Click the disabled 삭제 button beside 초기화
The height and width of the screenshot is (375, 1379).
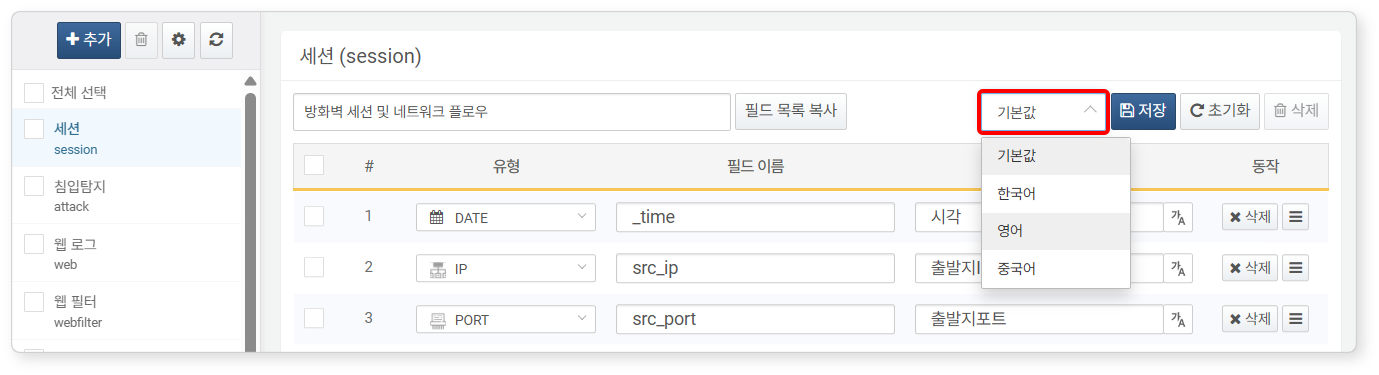(1296, 111)
